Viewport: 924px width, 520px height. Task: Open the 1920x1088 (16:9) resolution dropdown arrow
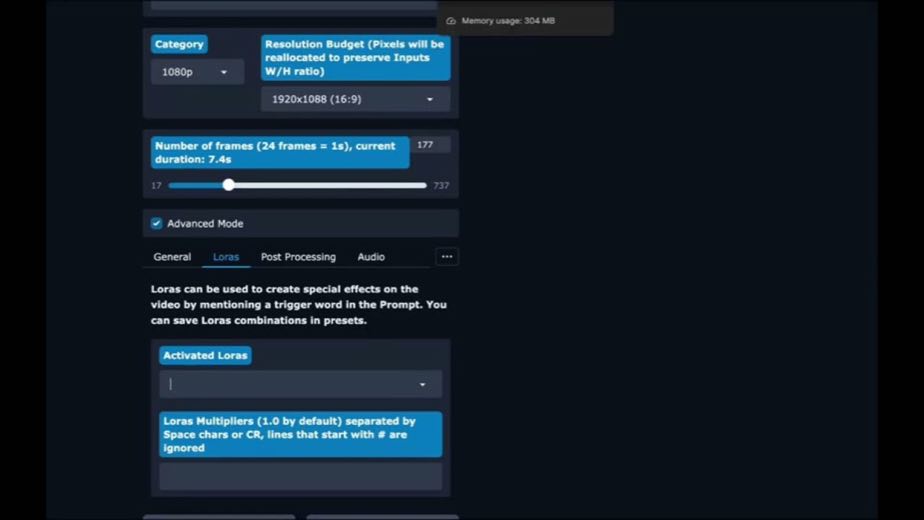[x=430, y=99]
